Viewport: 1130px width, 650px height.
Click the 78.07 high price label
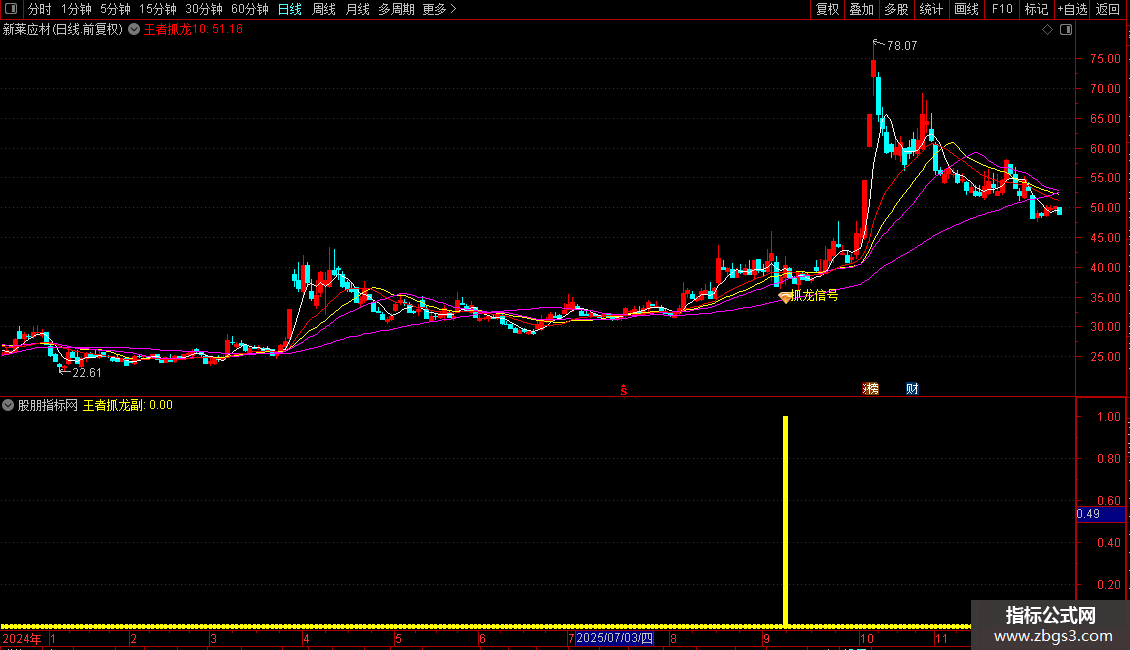[x=902, y=45]
